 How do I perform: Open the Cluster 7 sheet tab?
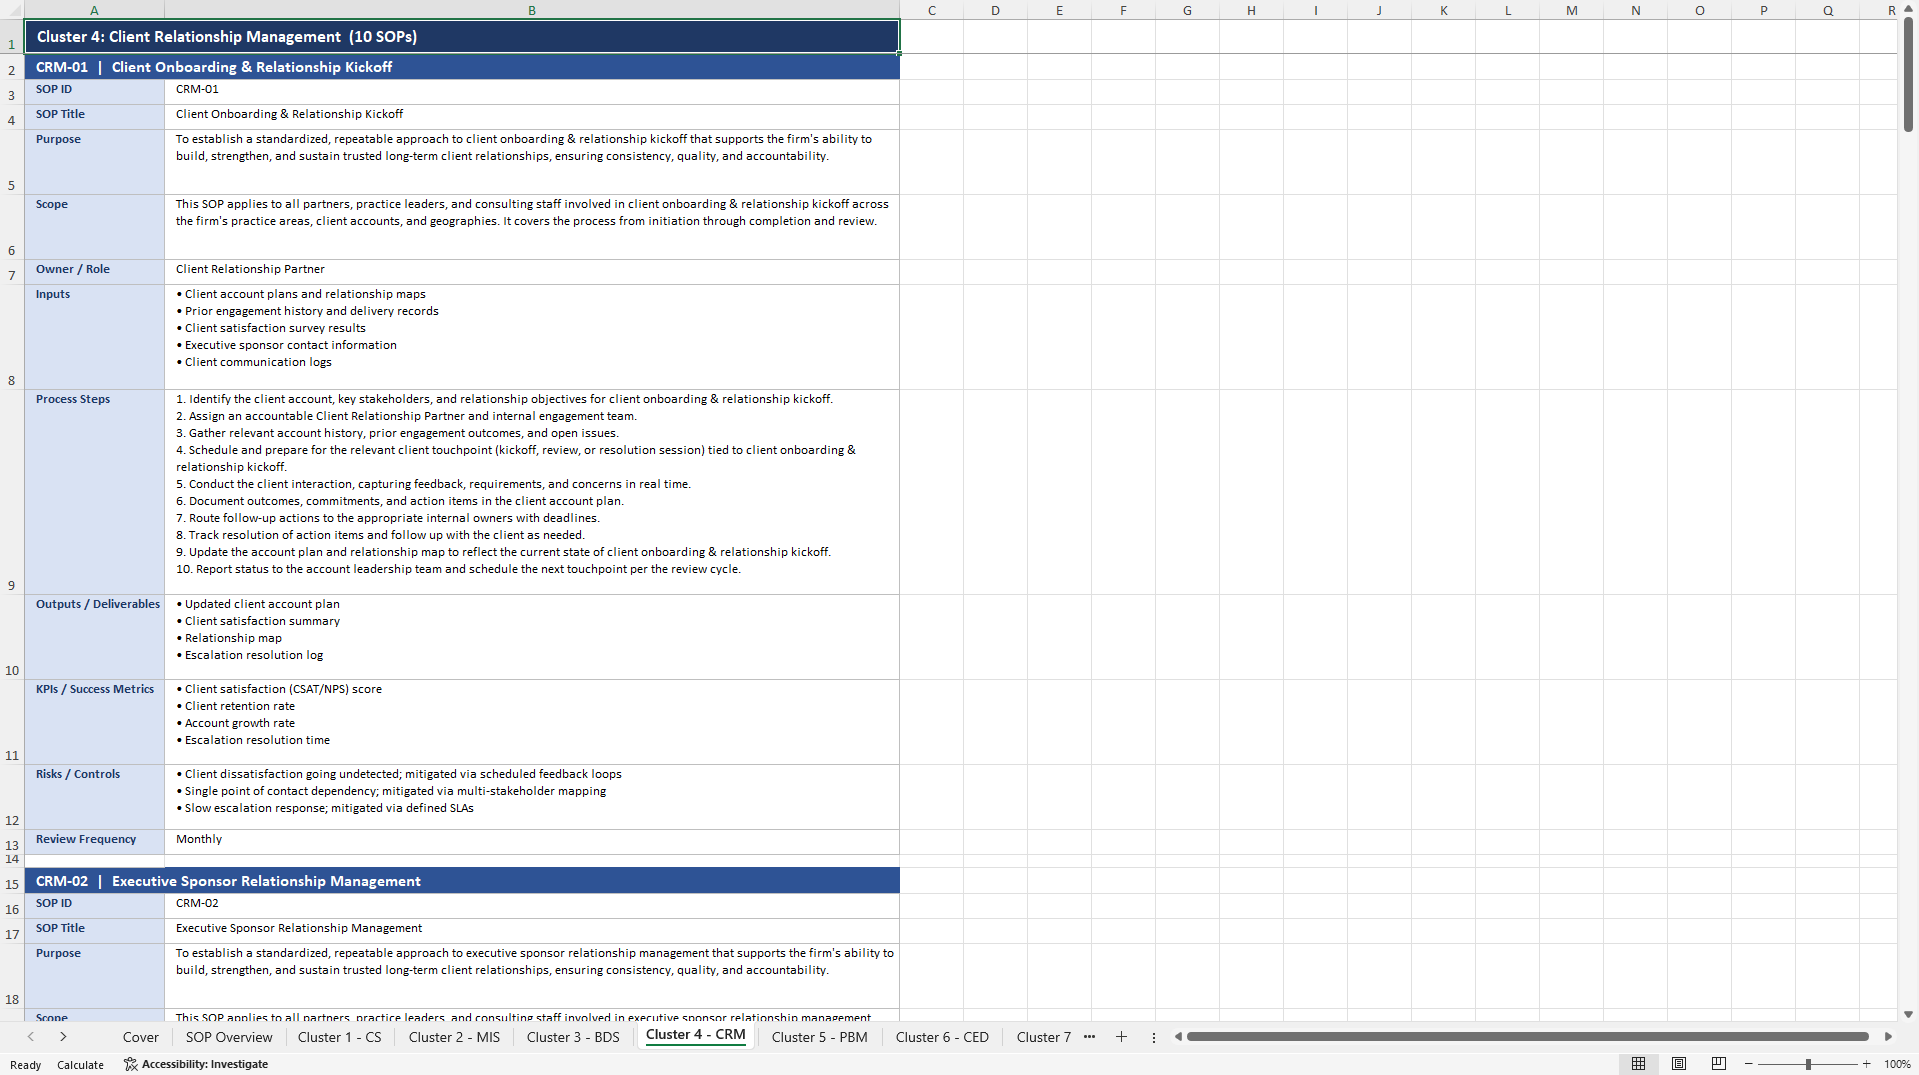(1043, 1037)
